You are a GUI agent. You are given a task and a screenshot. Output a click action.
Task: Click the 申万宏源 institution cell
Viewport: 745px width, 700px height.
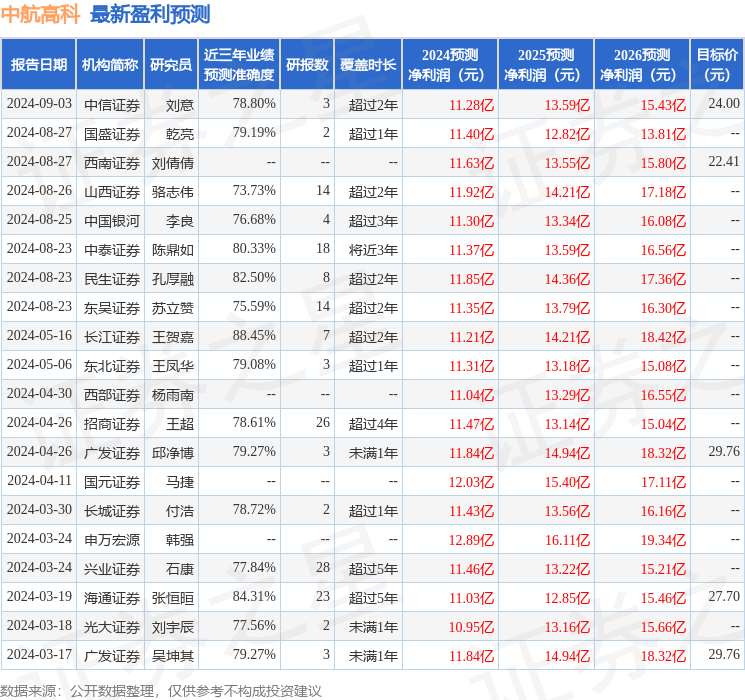pos(112,540)
